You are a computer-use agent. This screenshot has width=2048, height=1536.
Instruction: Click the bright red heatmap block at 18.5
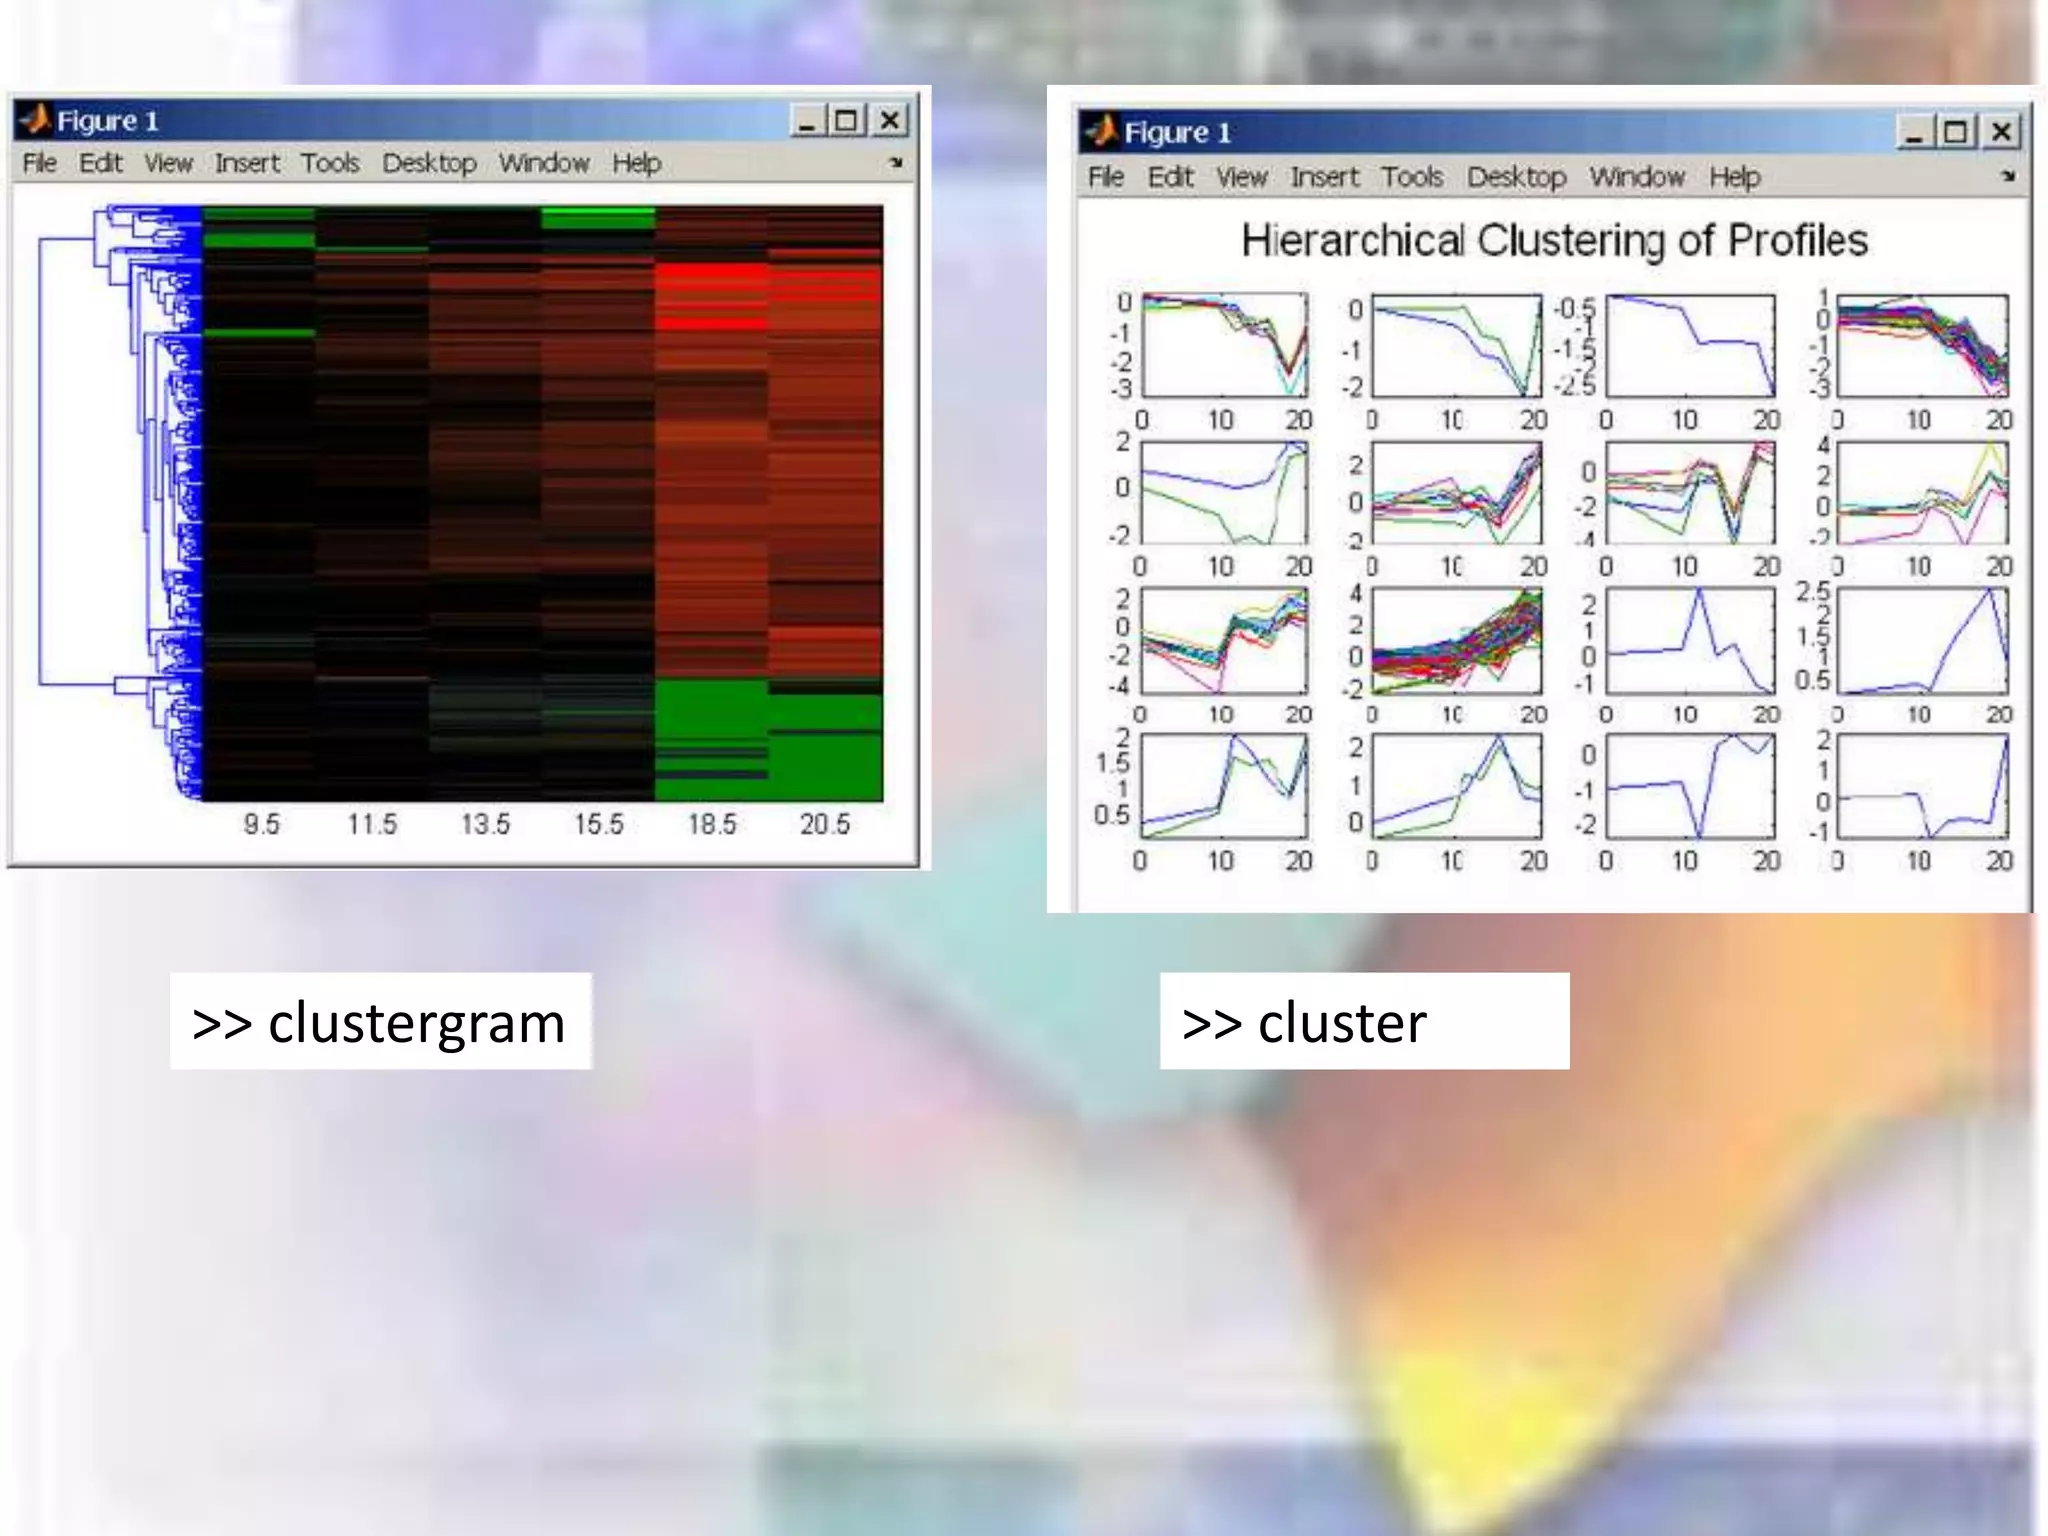coord(712,295)
